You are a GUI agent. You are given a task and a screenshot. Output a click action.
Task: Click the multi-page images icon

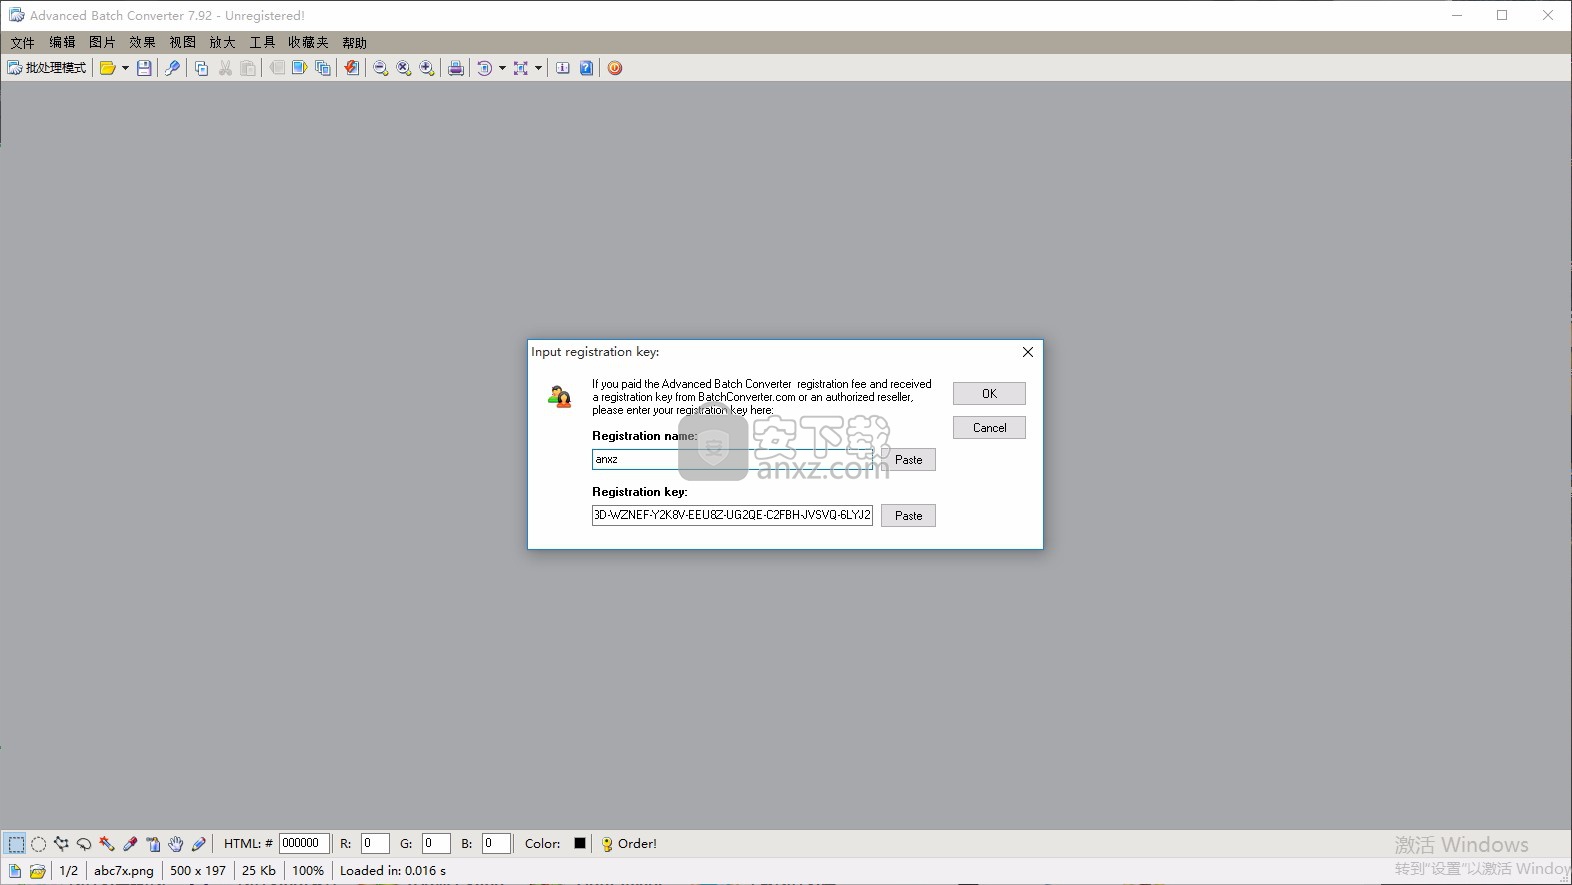[322, 68]
